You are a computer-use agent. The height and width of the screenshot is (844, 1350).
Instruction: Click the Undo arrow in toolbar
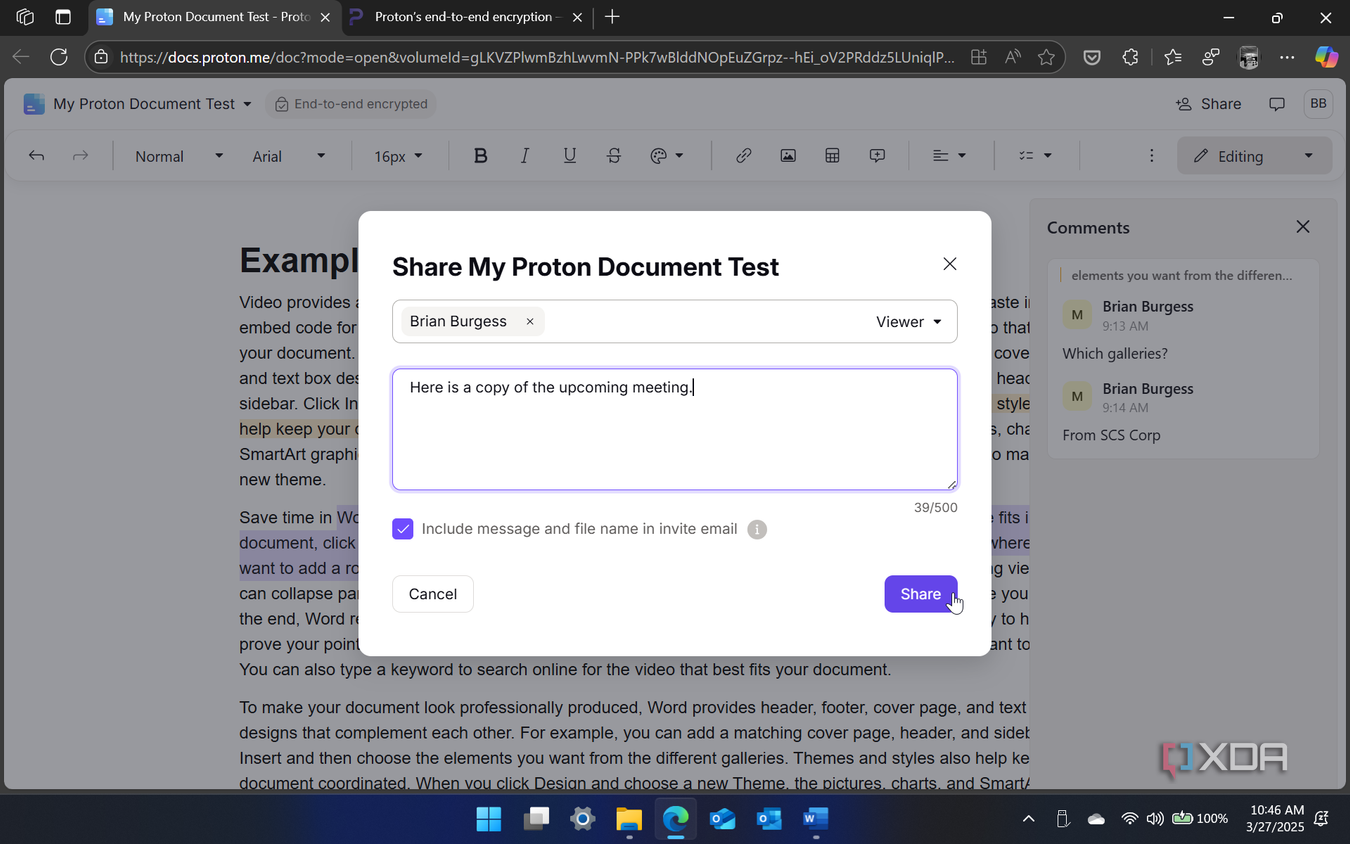37,156
